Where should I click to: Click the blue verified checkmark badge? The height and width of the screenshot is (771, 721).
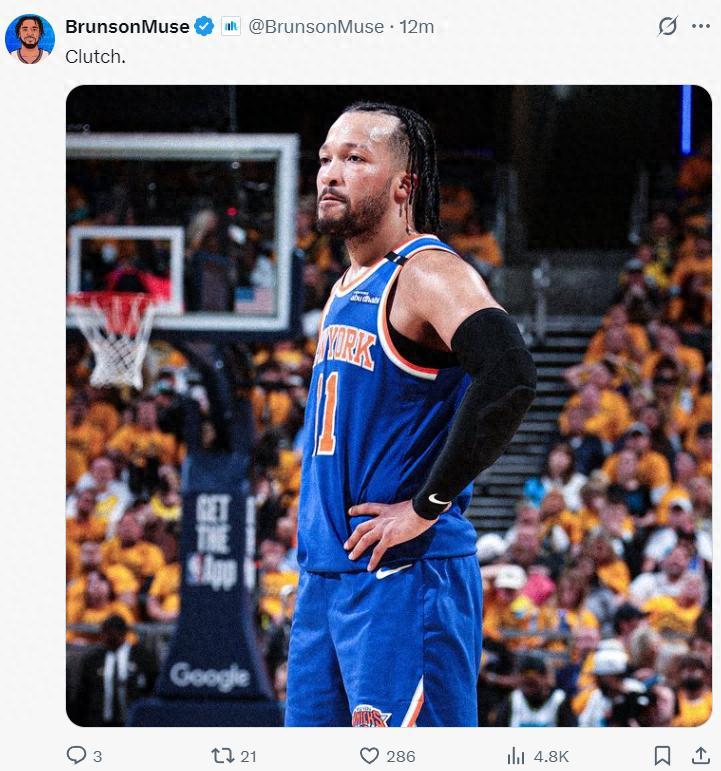tap(204, 27)
